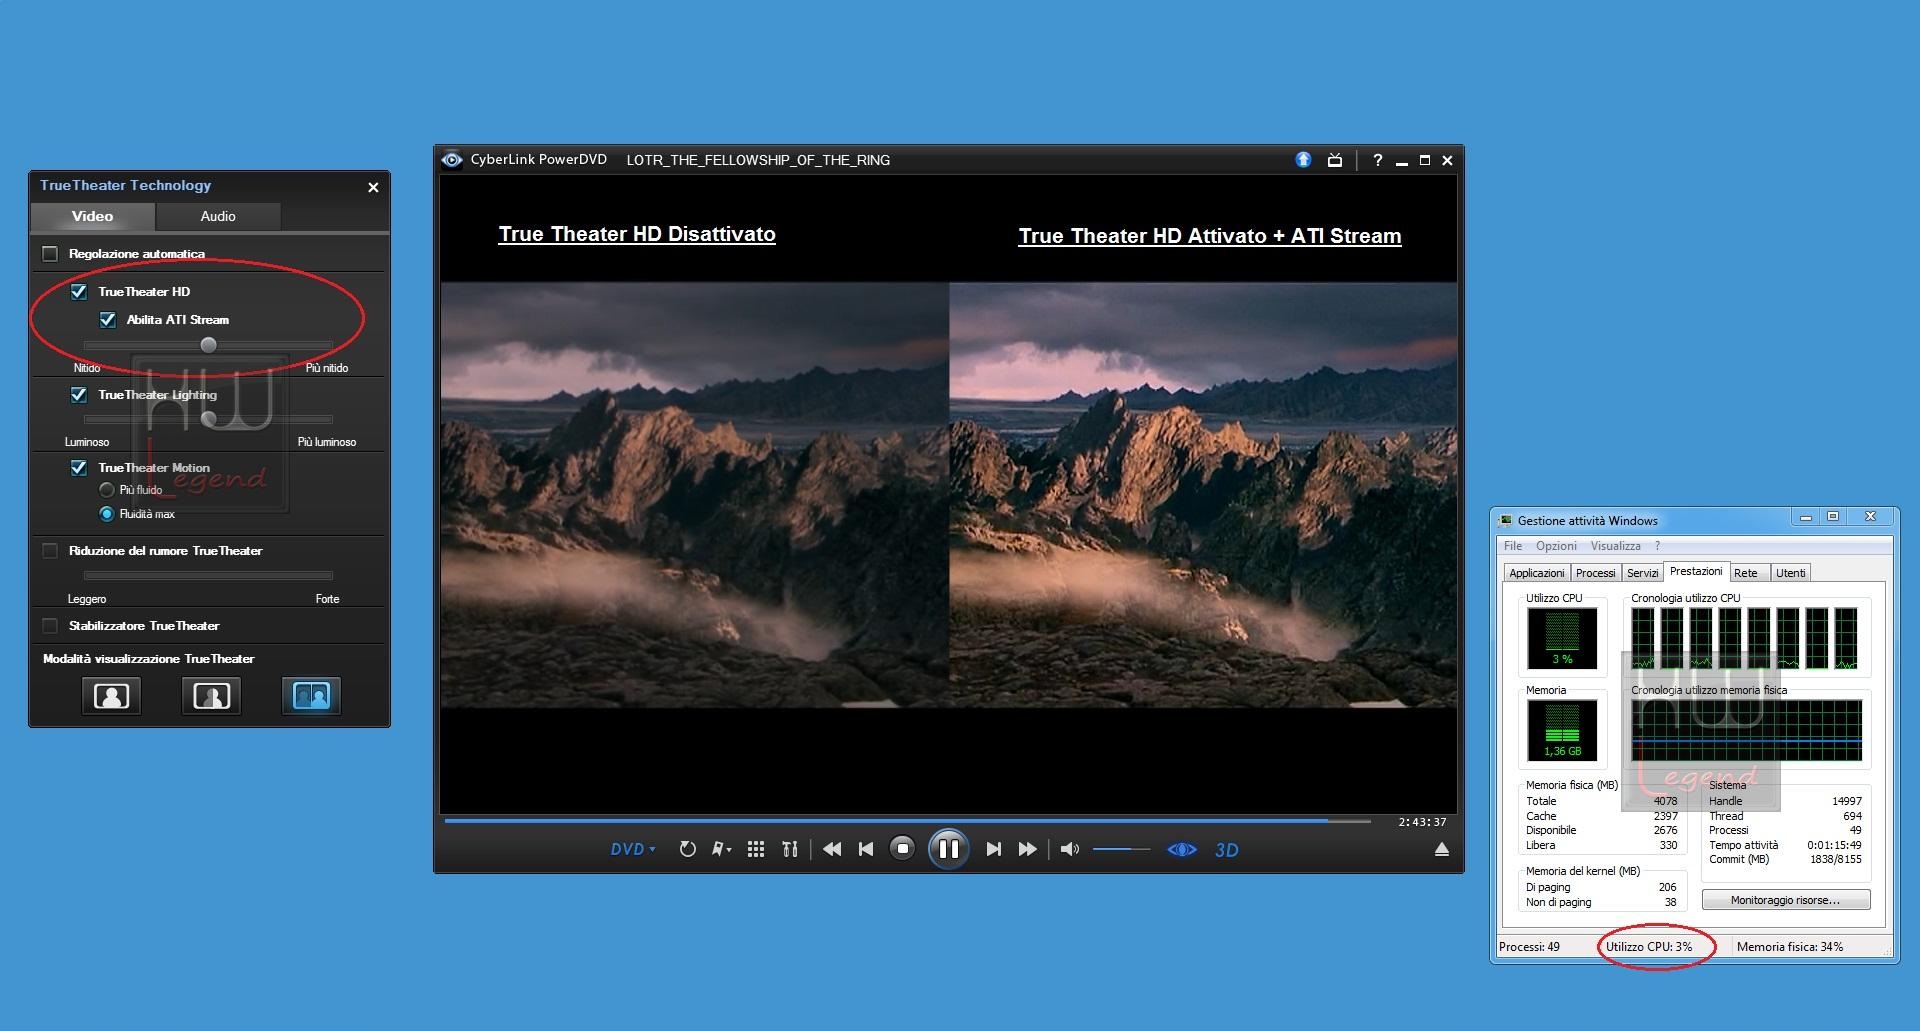Open the chapter grid menu icon
Screen dimensions: 1920x1031
click(756, 849)
